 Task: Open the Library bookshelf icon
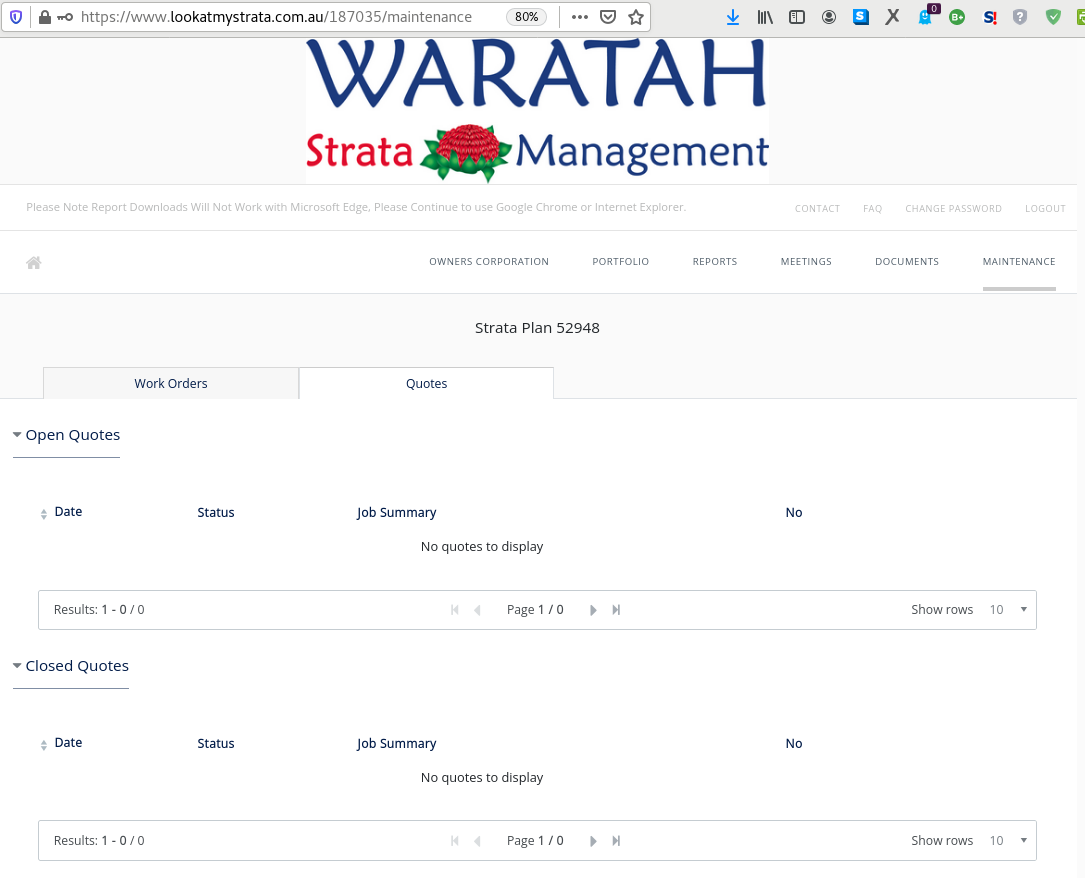[765, 17]
